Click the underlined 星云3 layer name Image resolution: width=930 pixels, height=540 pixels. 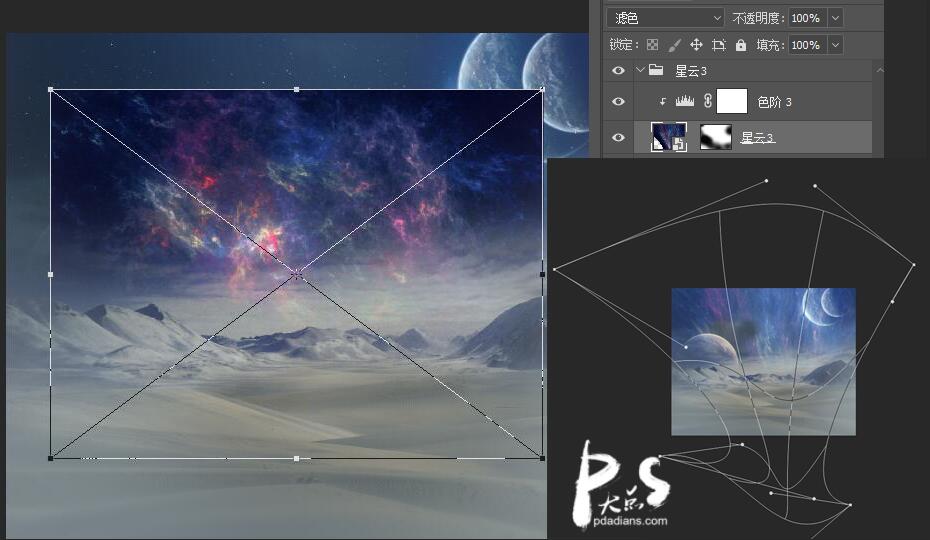(x=757, y=138)
